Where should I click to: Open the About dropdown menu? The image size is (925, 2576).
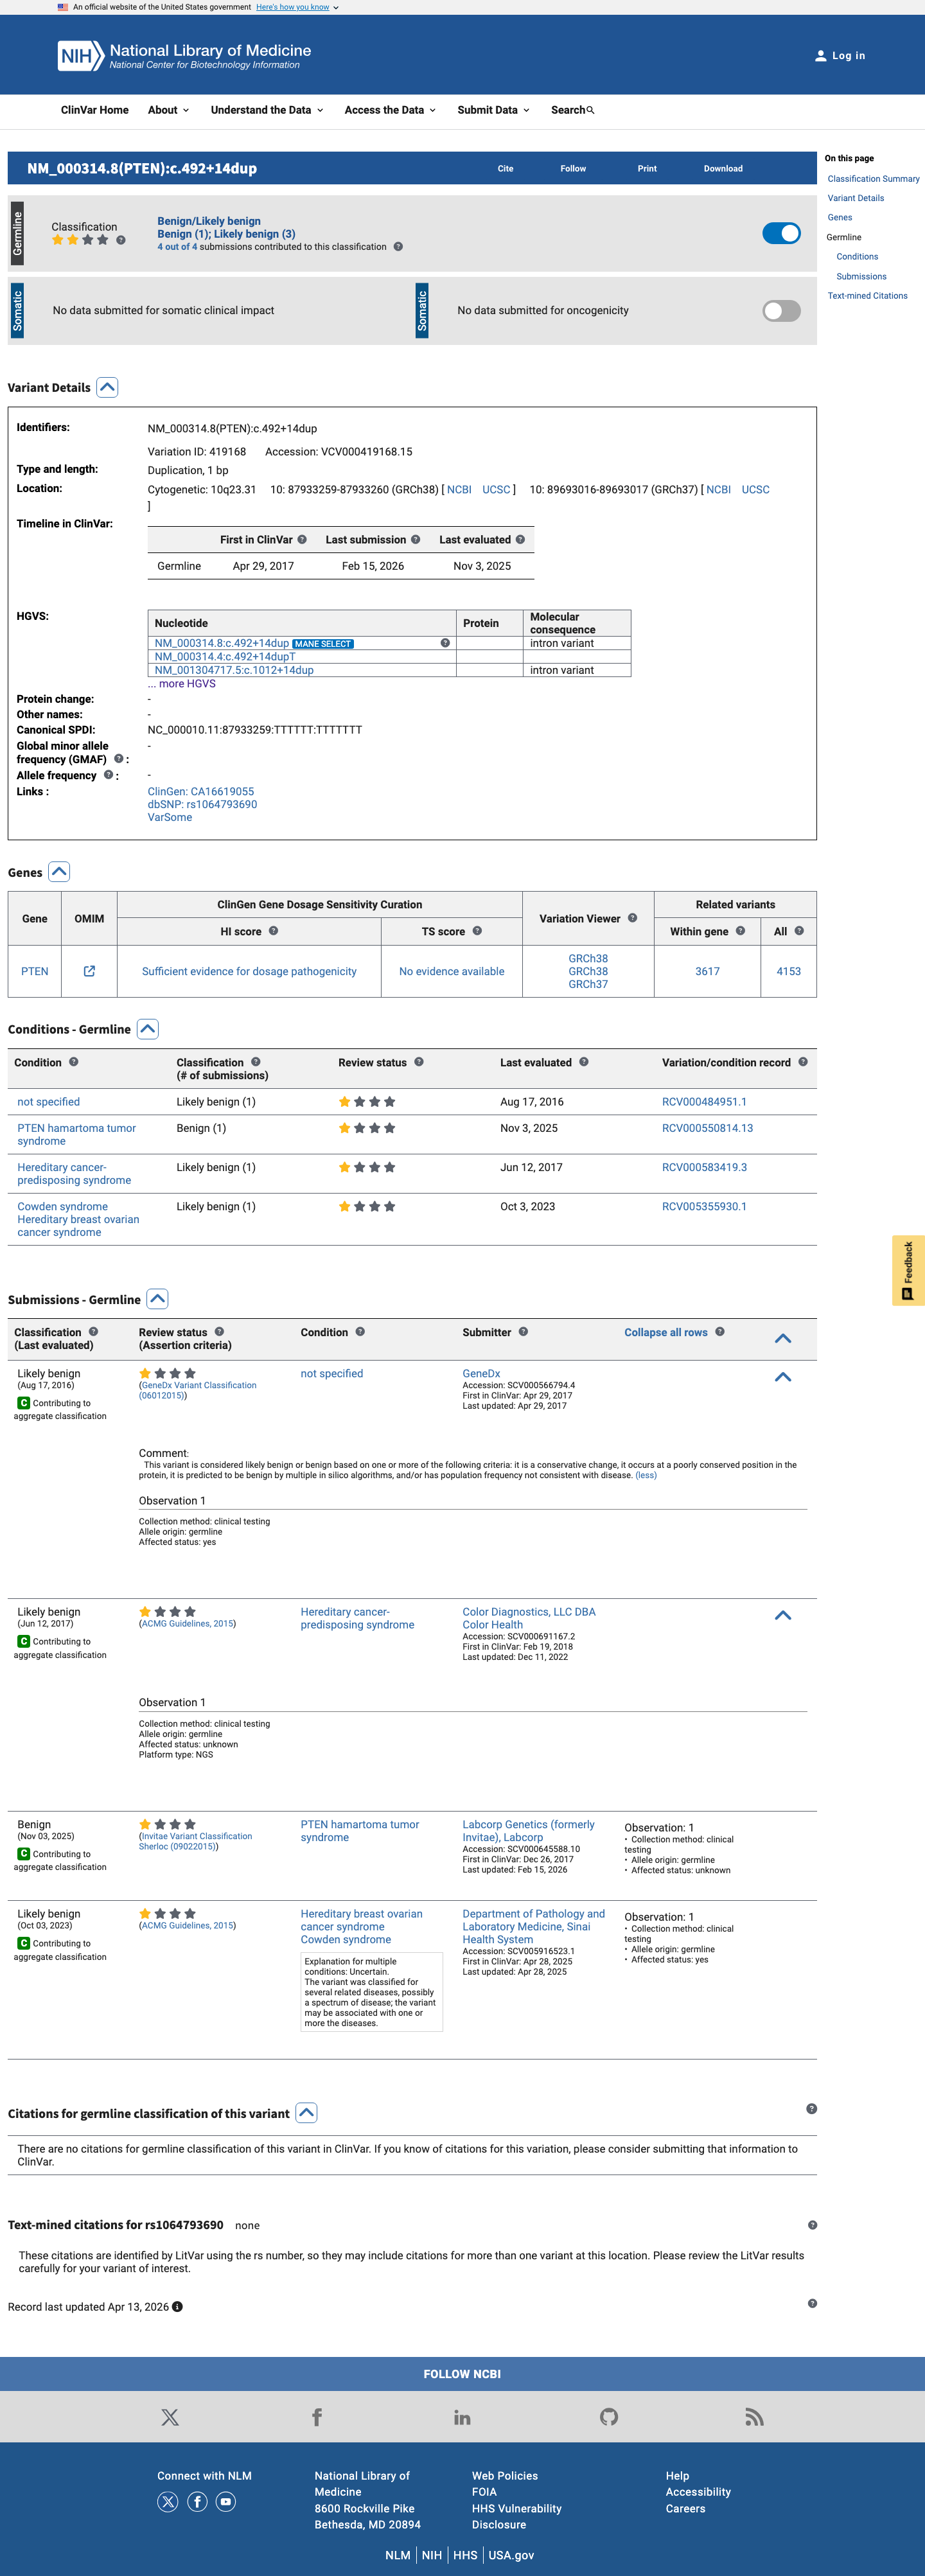pyautogui.click(x=168, y=110)
